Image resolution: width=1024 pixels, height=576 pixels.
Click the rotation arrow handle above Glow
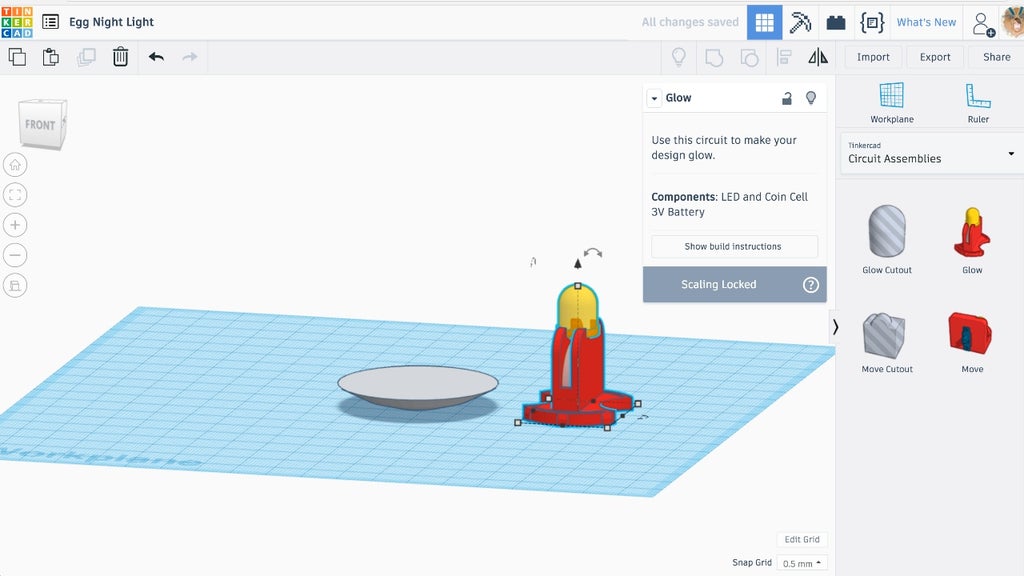592,252
